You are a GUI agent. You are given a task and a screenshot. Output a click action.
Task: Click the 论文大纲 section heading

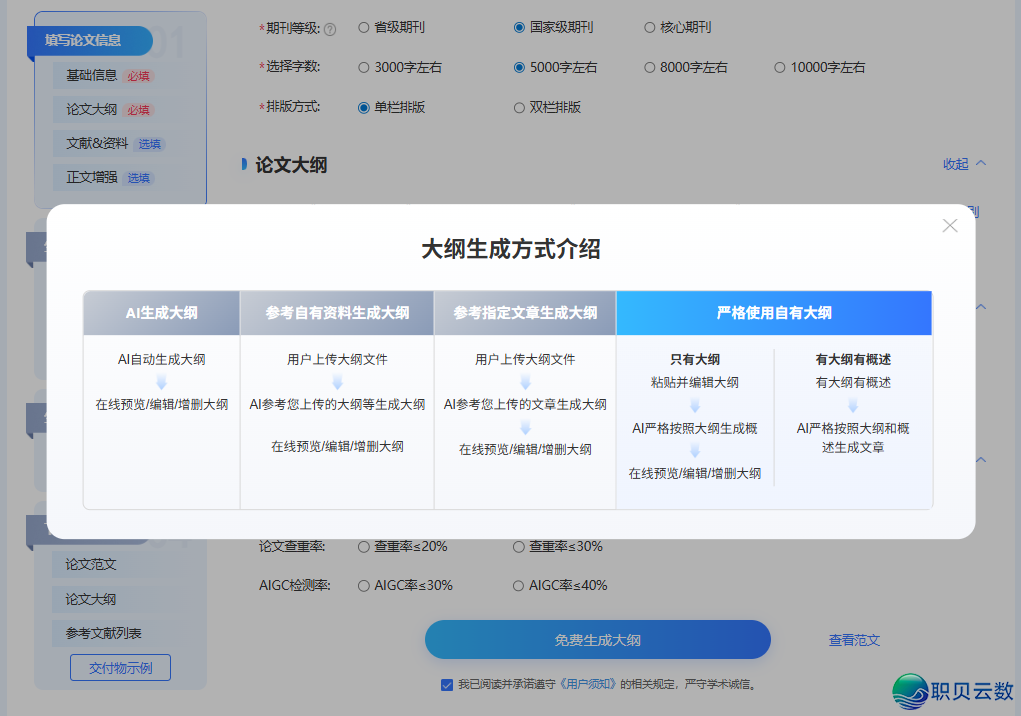[x=291, y=165]
